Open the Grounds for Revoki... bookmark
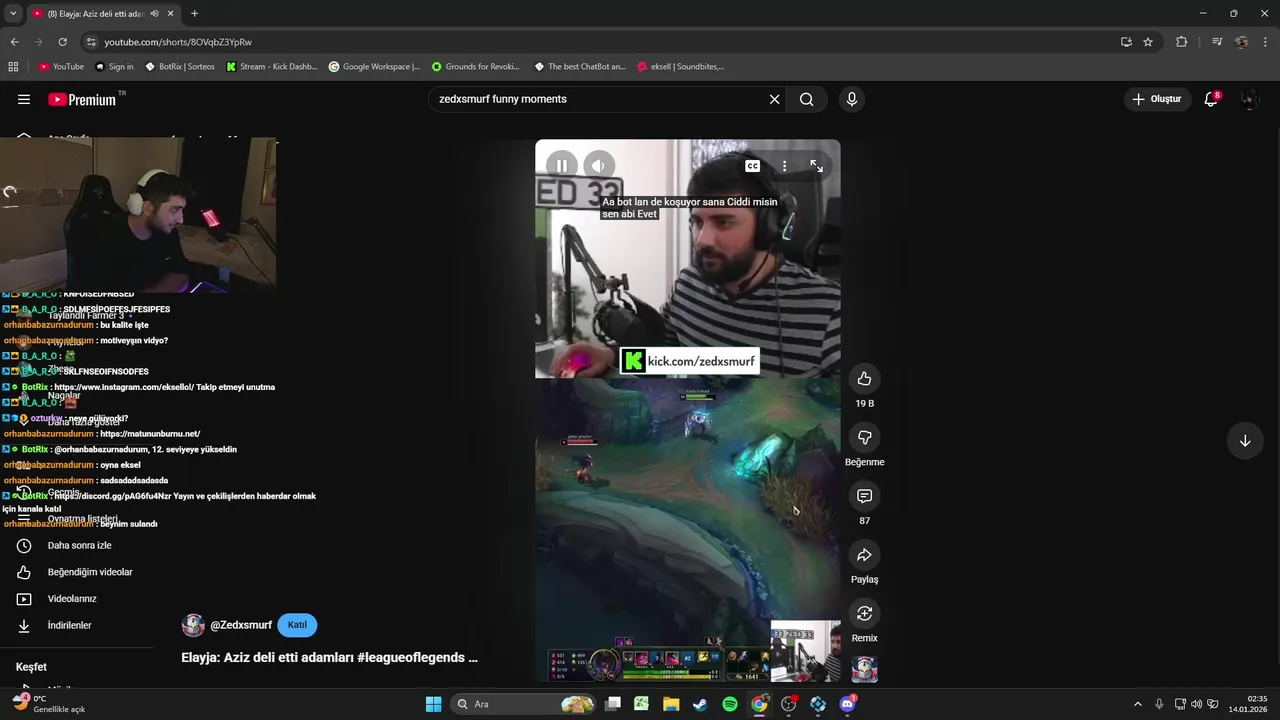 (x=476, y=67)
